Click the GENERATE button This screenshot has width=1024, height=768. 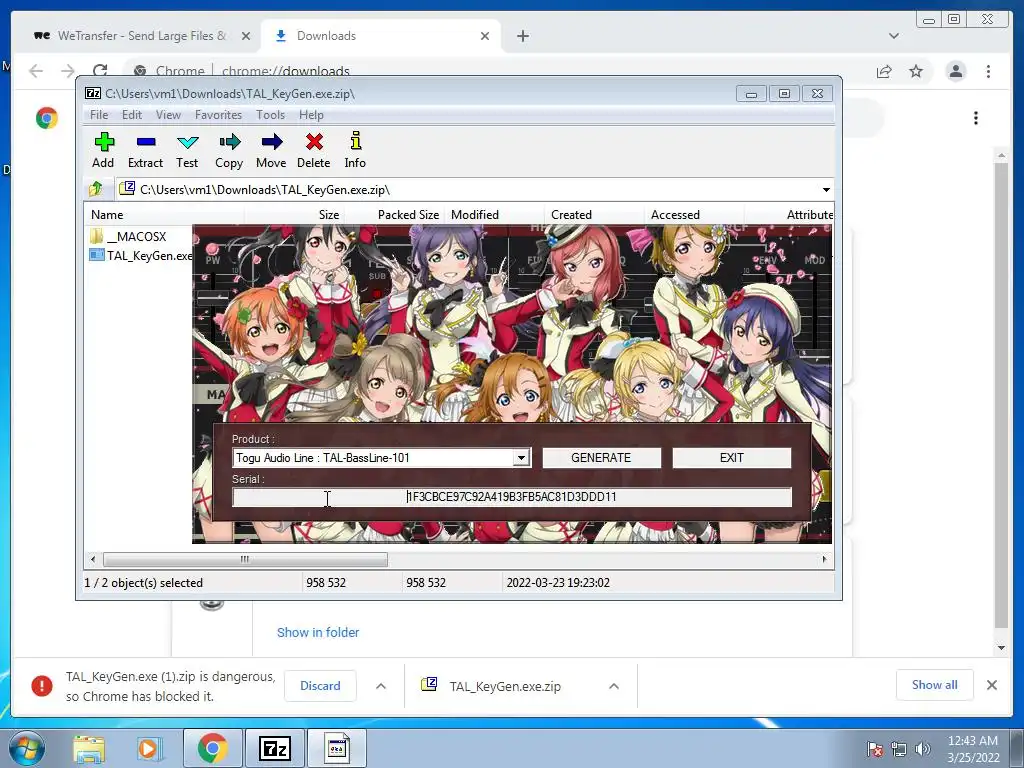pos(601,458)
